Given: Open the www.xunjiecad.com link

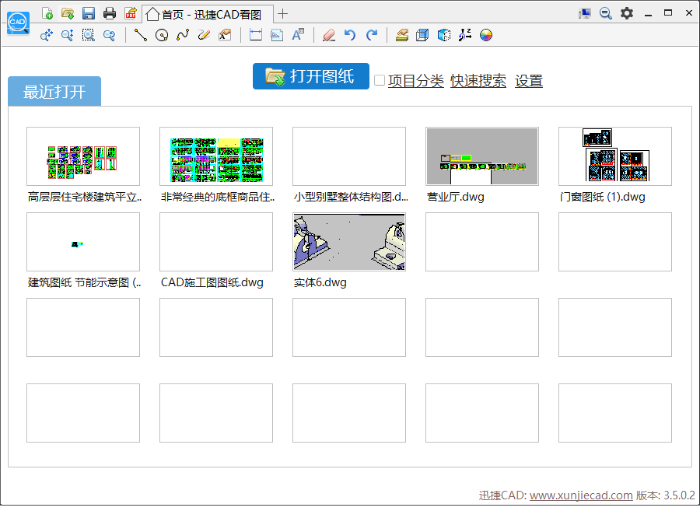Looking at the screenshot, I should pos(581,495).
